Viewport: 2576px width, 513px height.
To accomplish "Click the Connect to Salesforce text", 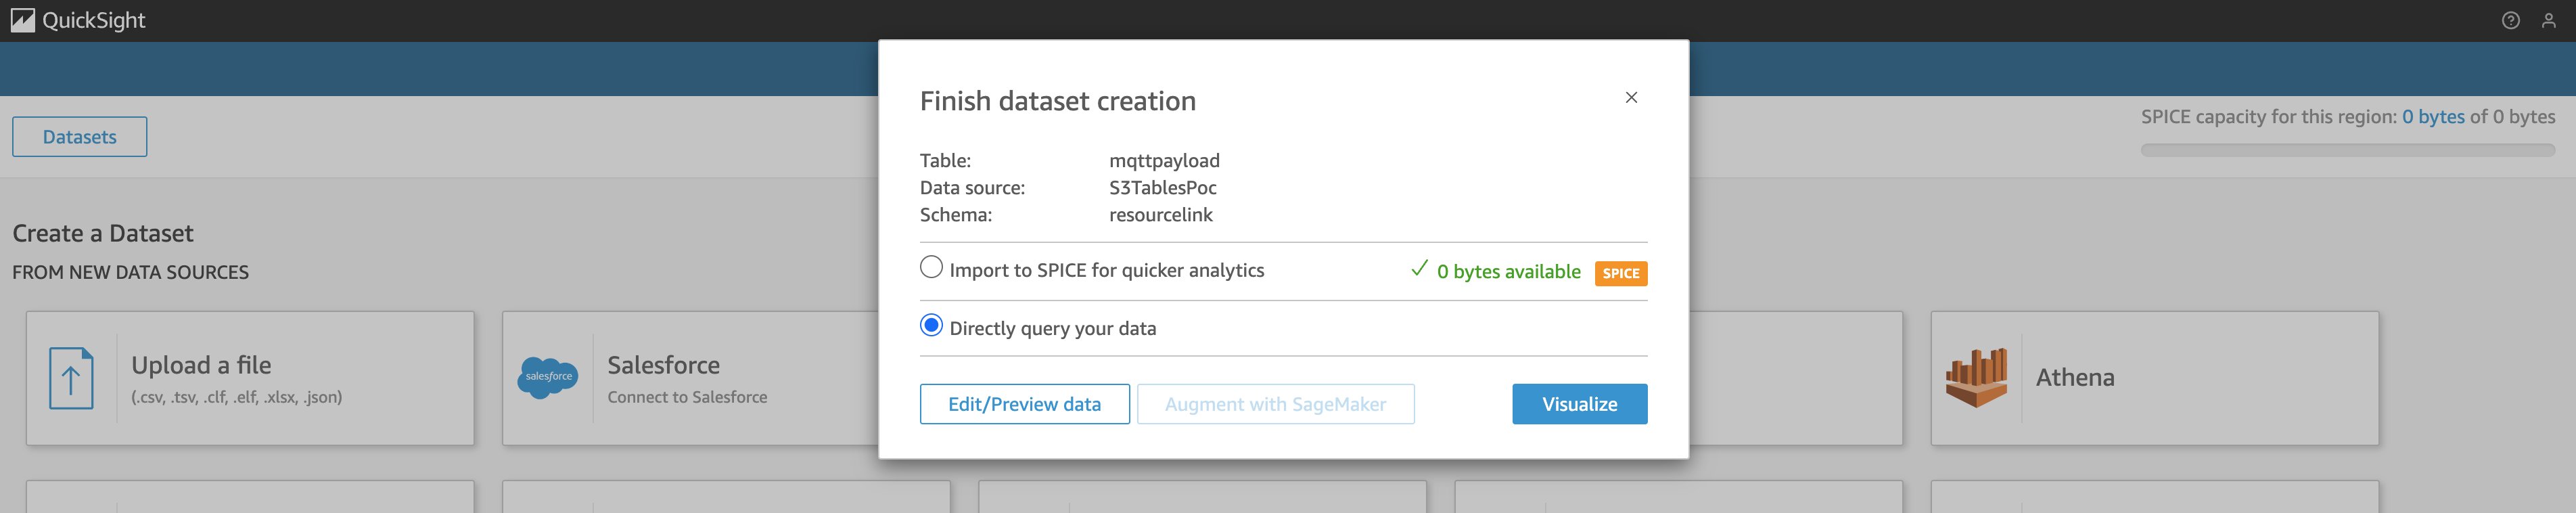I will pyautogui.click(x=687, y=397).
